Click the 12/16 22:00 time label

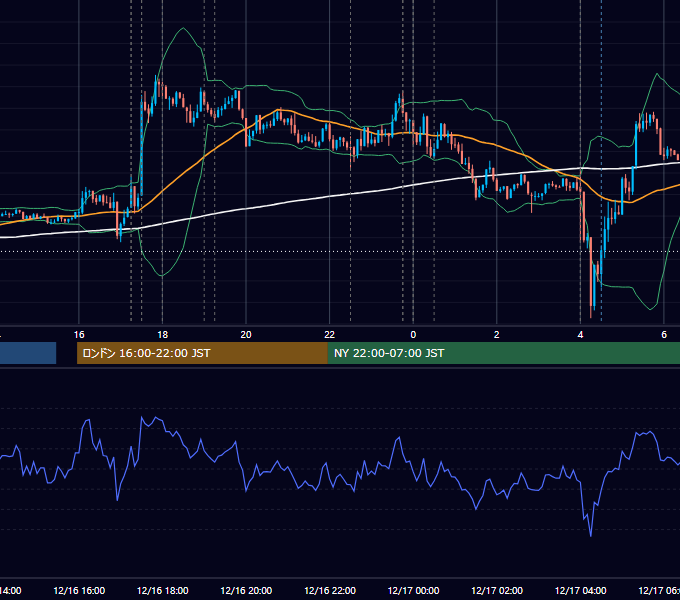[330, 590]
